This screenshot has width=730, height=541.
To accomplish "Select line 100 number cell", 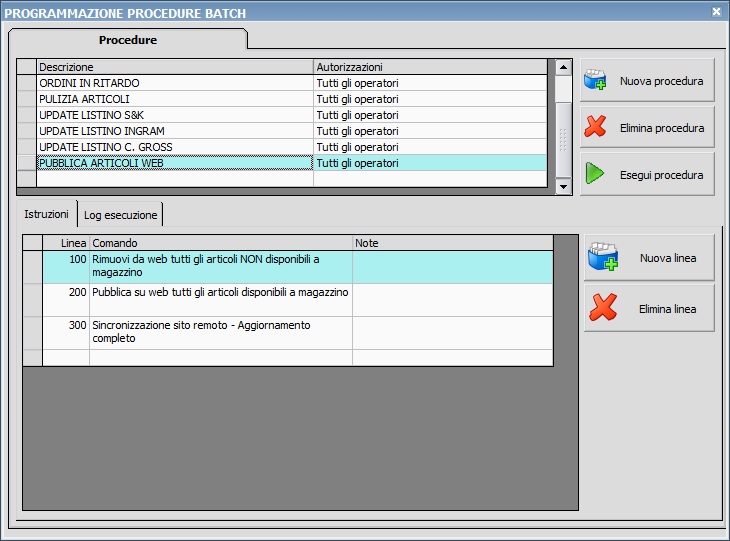I will point(66,267).
